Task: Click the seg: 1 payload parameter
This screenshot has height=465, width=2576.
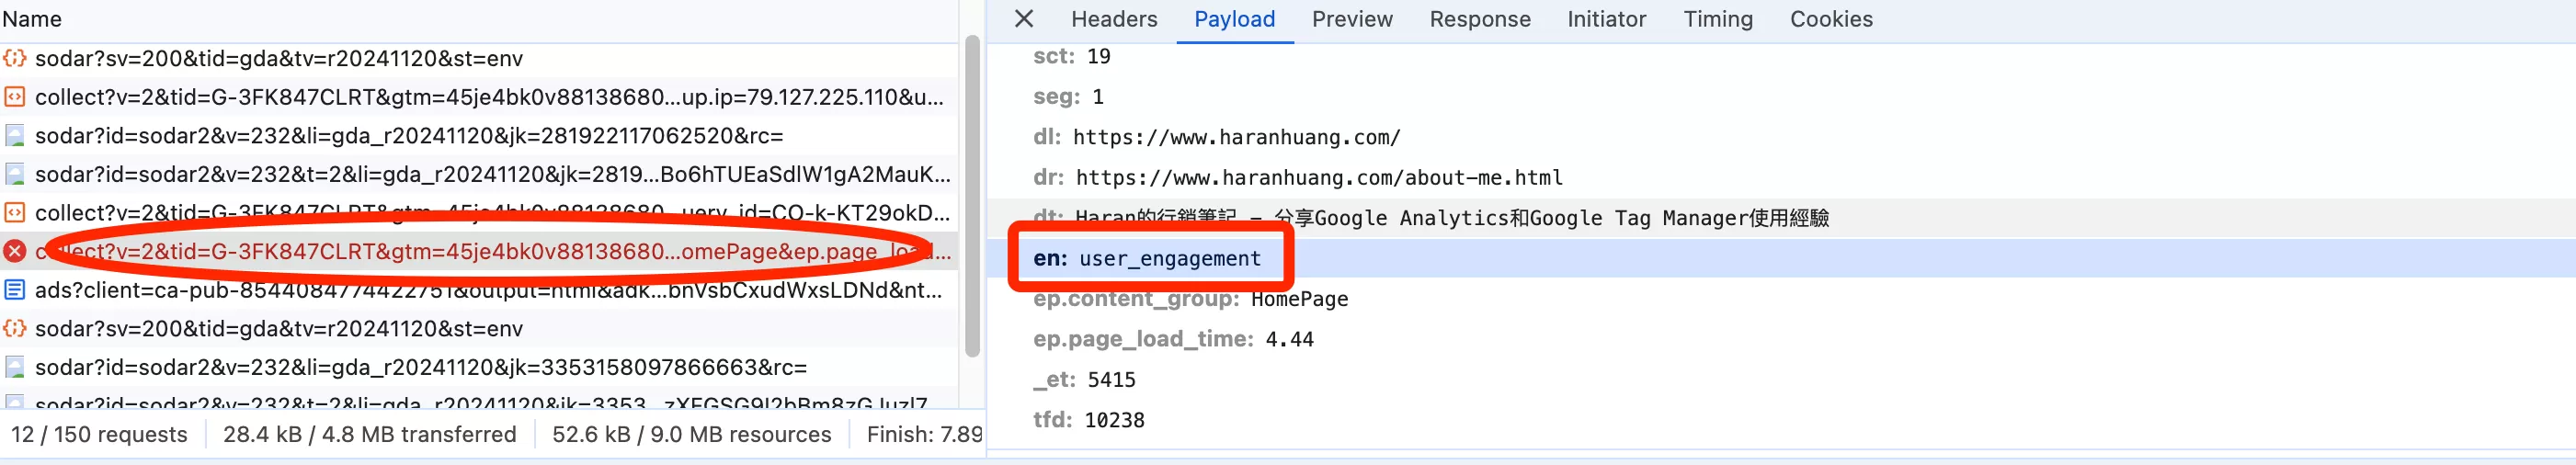Action: (x=1068, y=97)
